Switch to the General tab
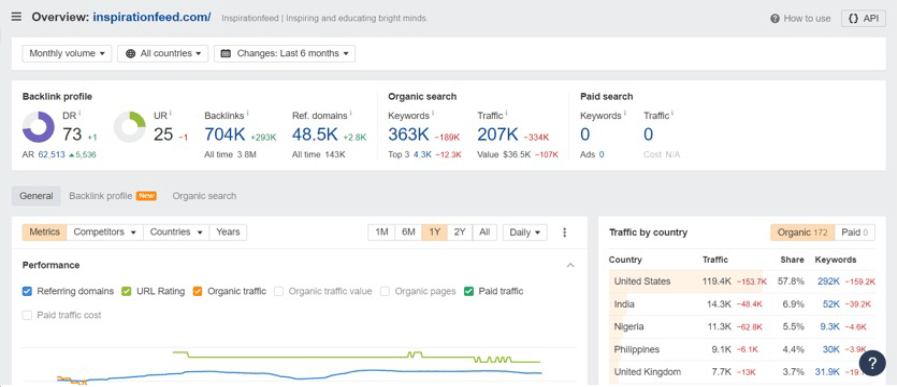Viewport: 897px width, 387px height. pyautogui.click(x=36, y=196)
